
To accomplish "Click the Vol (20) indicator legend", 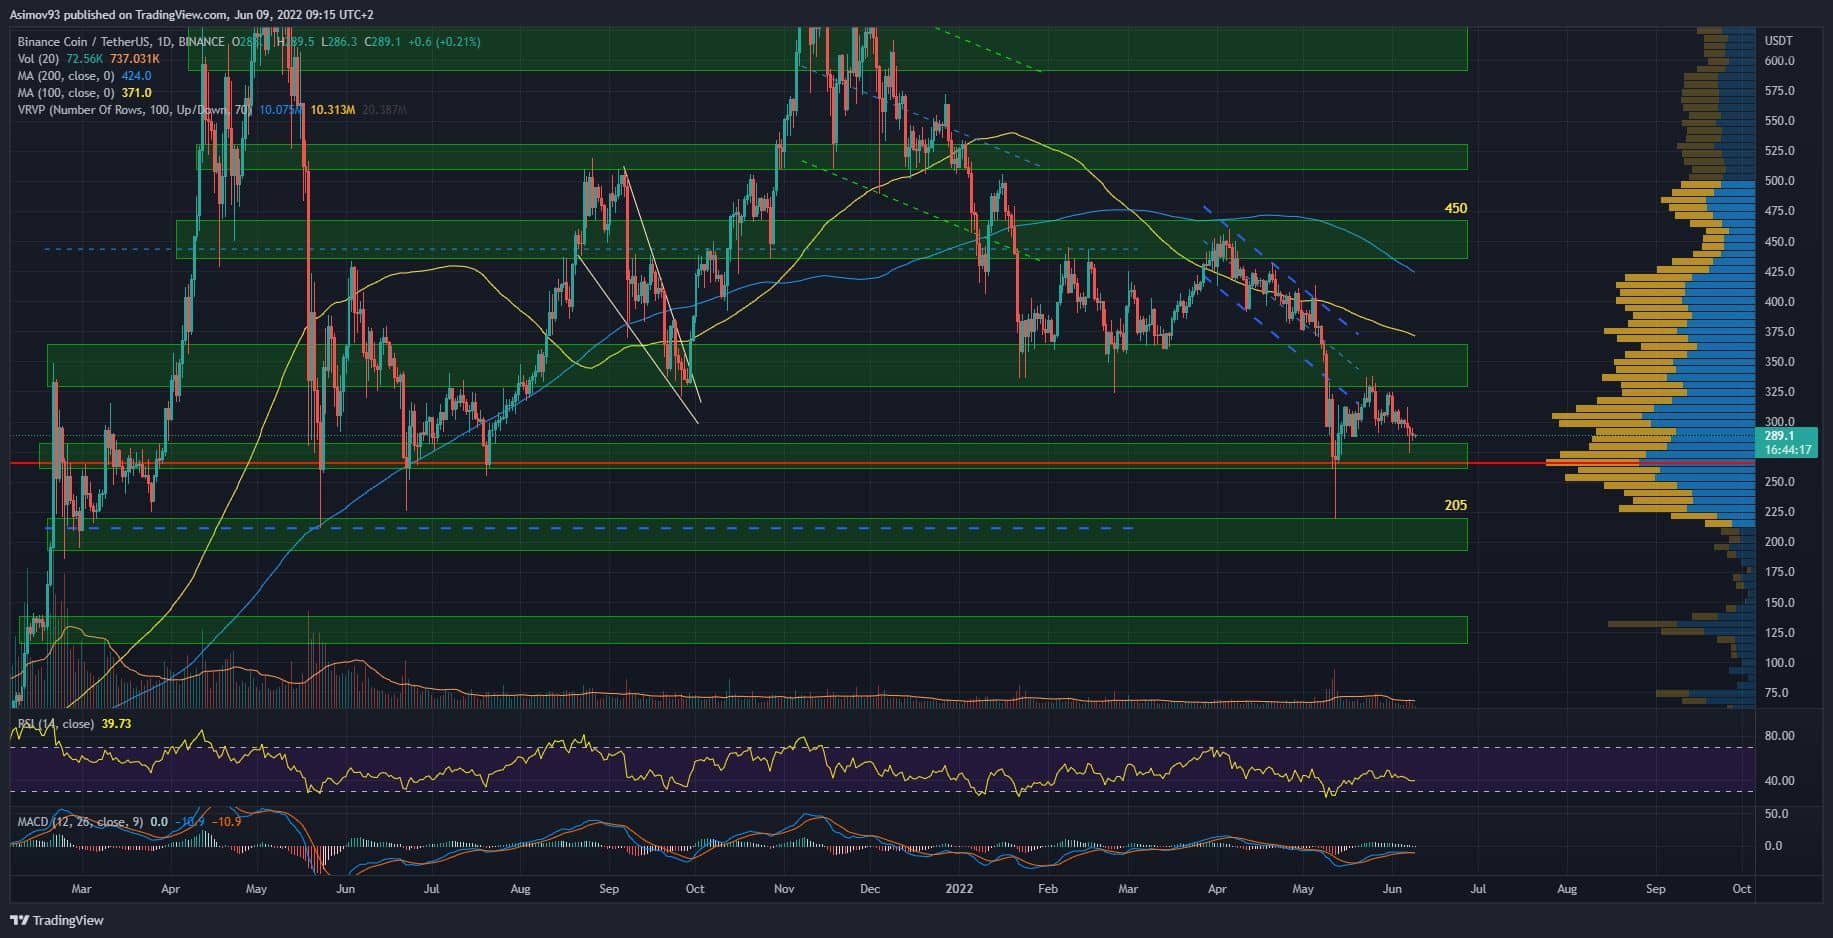I will [x=40, y=59].
